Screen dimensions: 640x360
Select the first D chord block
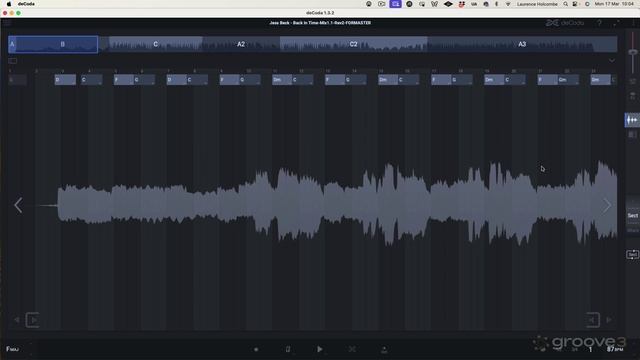(65, 80)
